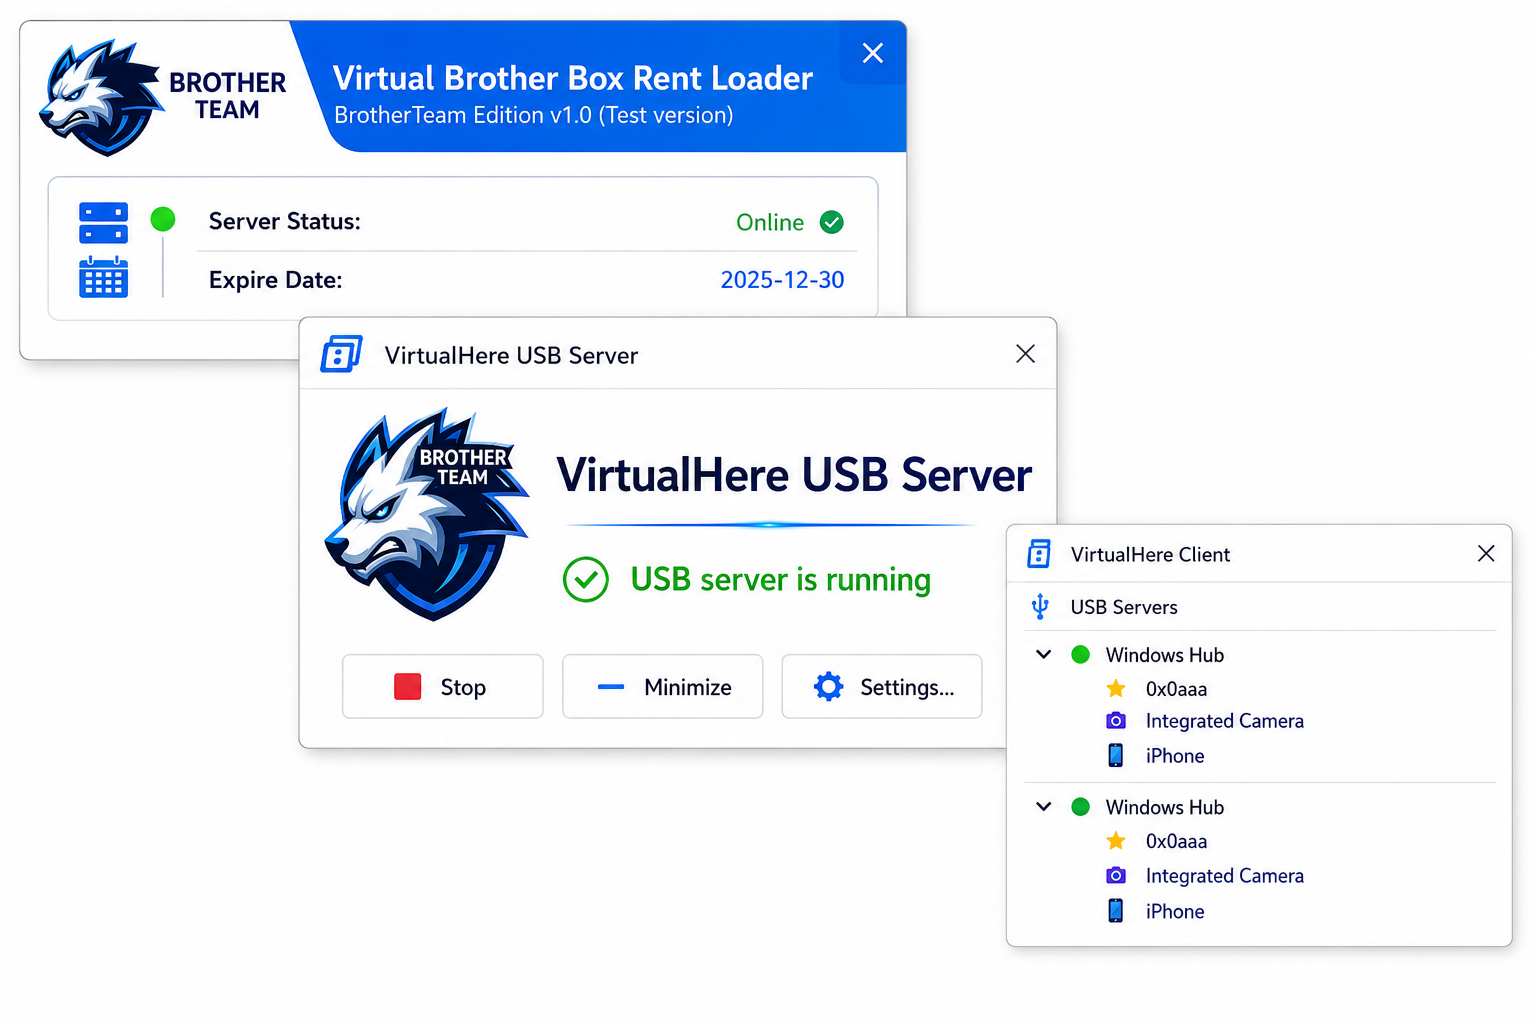This screenshot has width=1536, height=1024.
Task: Click the camera icon under the second Windows Hub
Action: click(1116, 876)
